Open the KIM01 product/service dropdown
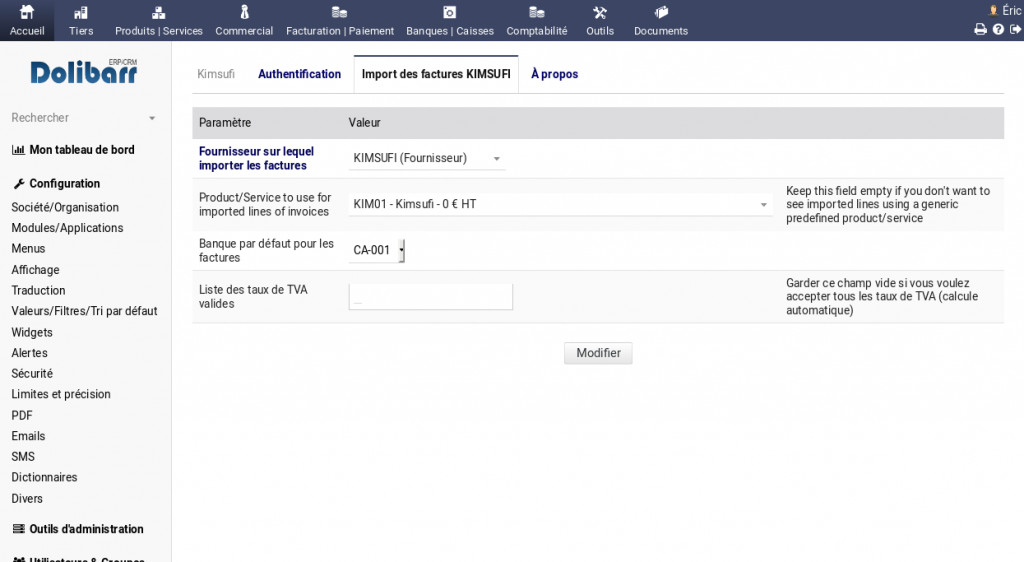The width and height of the screenshot is (1024, 562). click(560, 204)
